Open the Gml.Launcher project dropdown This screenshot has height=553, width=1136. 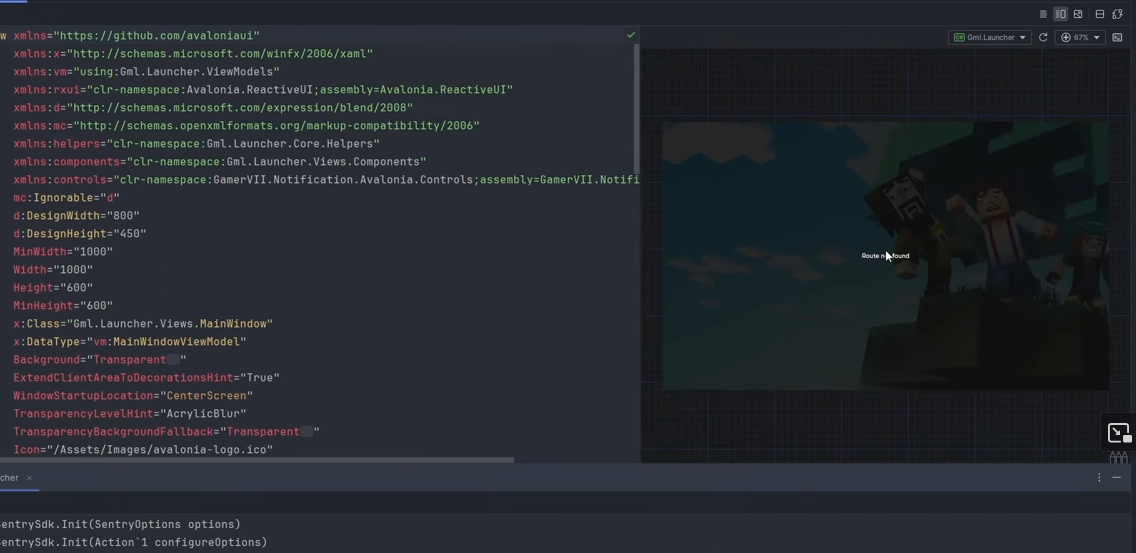pyautogui.click(x=990, y=38)
